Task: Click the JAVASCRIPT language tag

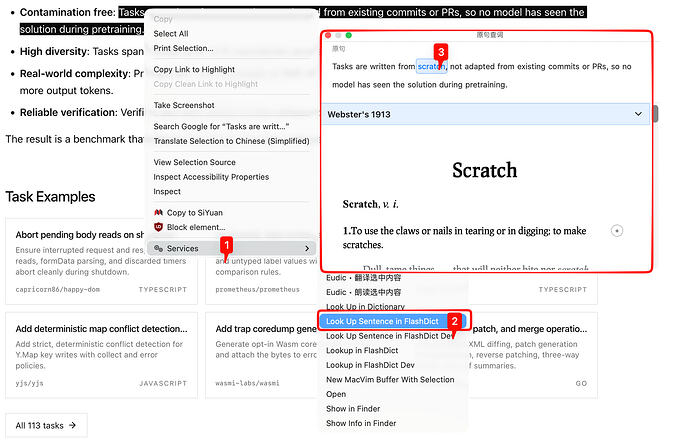Action: [x=163, y=383]
